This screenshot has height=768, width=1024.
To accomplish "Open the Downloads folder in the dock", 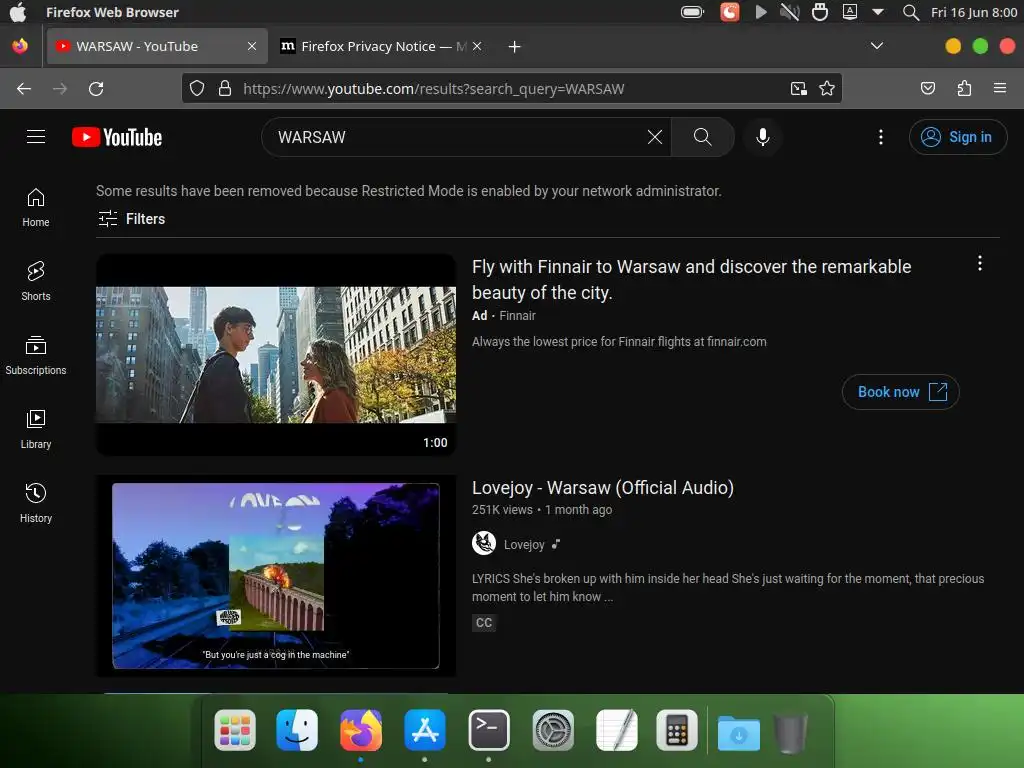I will (x=738, y=733).
